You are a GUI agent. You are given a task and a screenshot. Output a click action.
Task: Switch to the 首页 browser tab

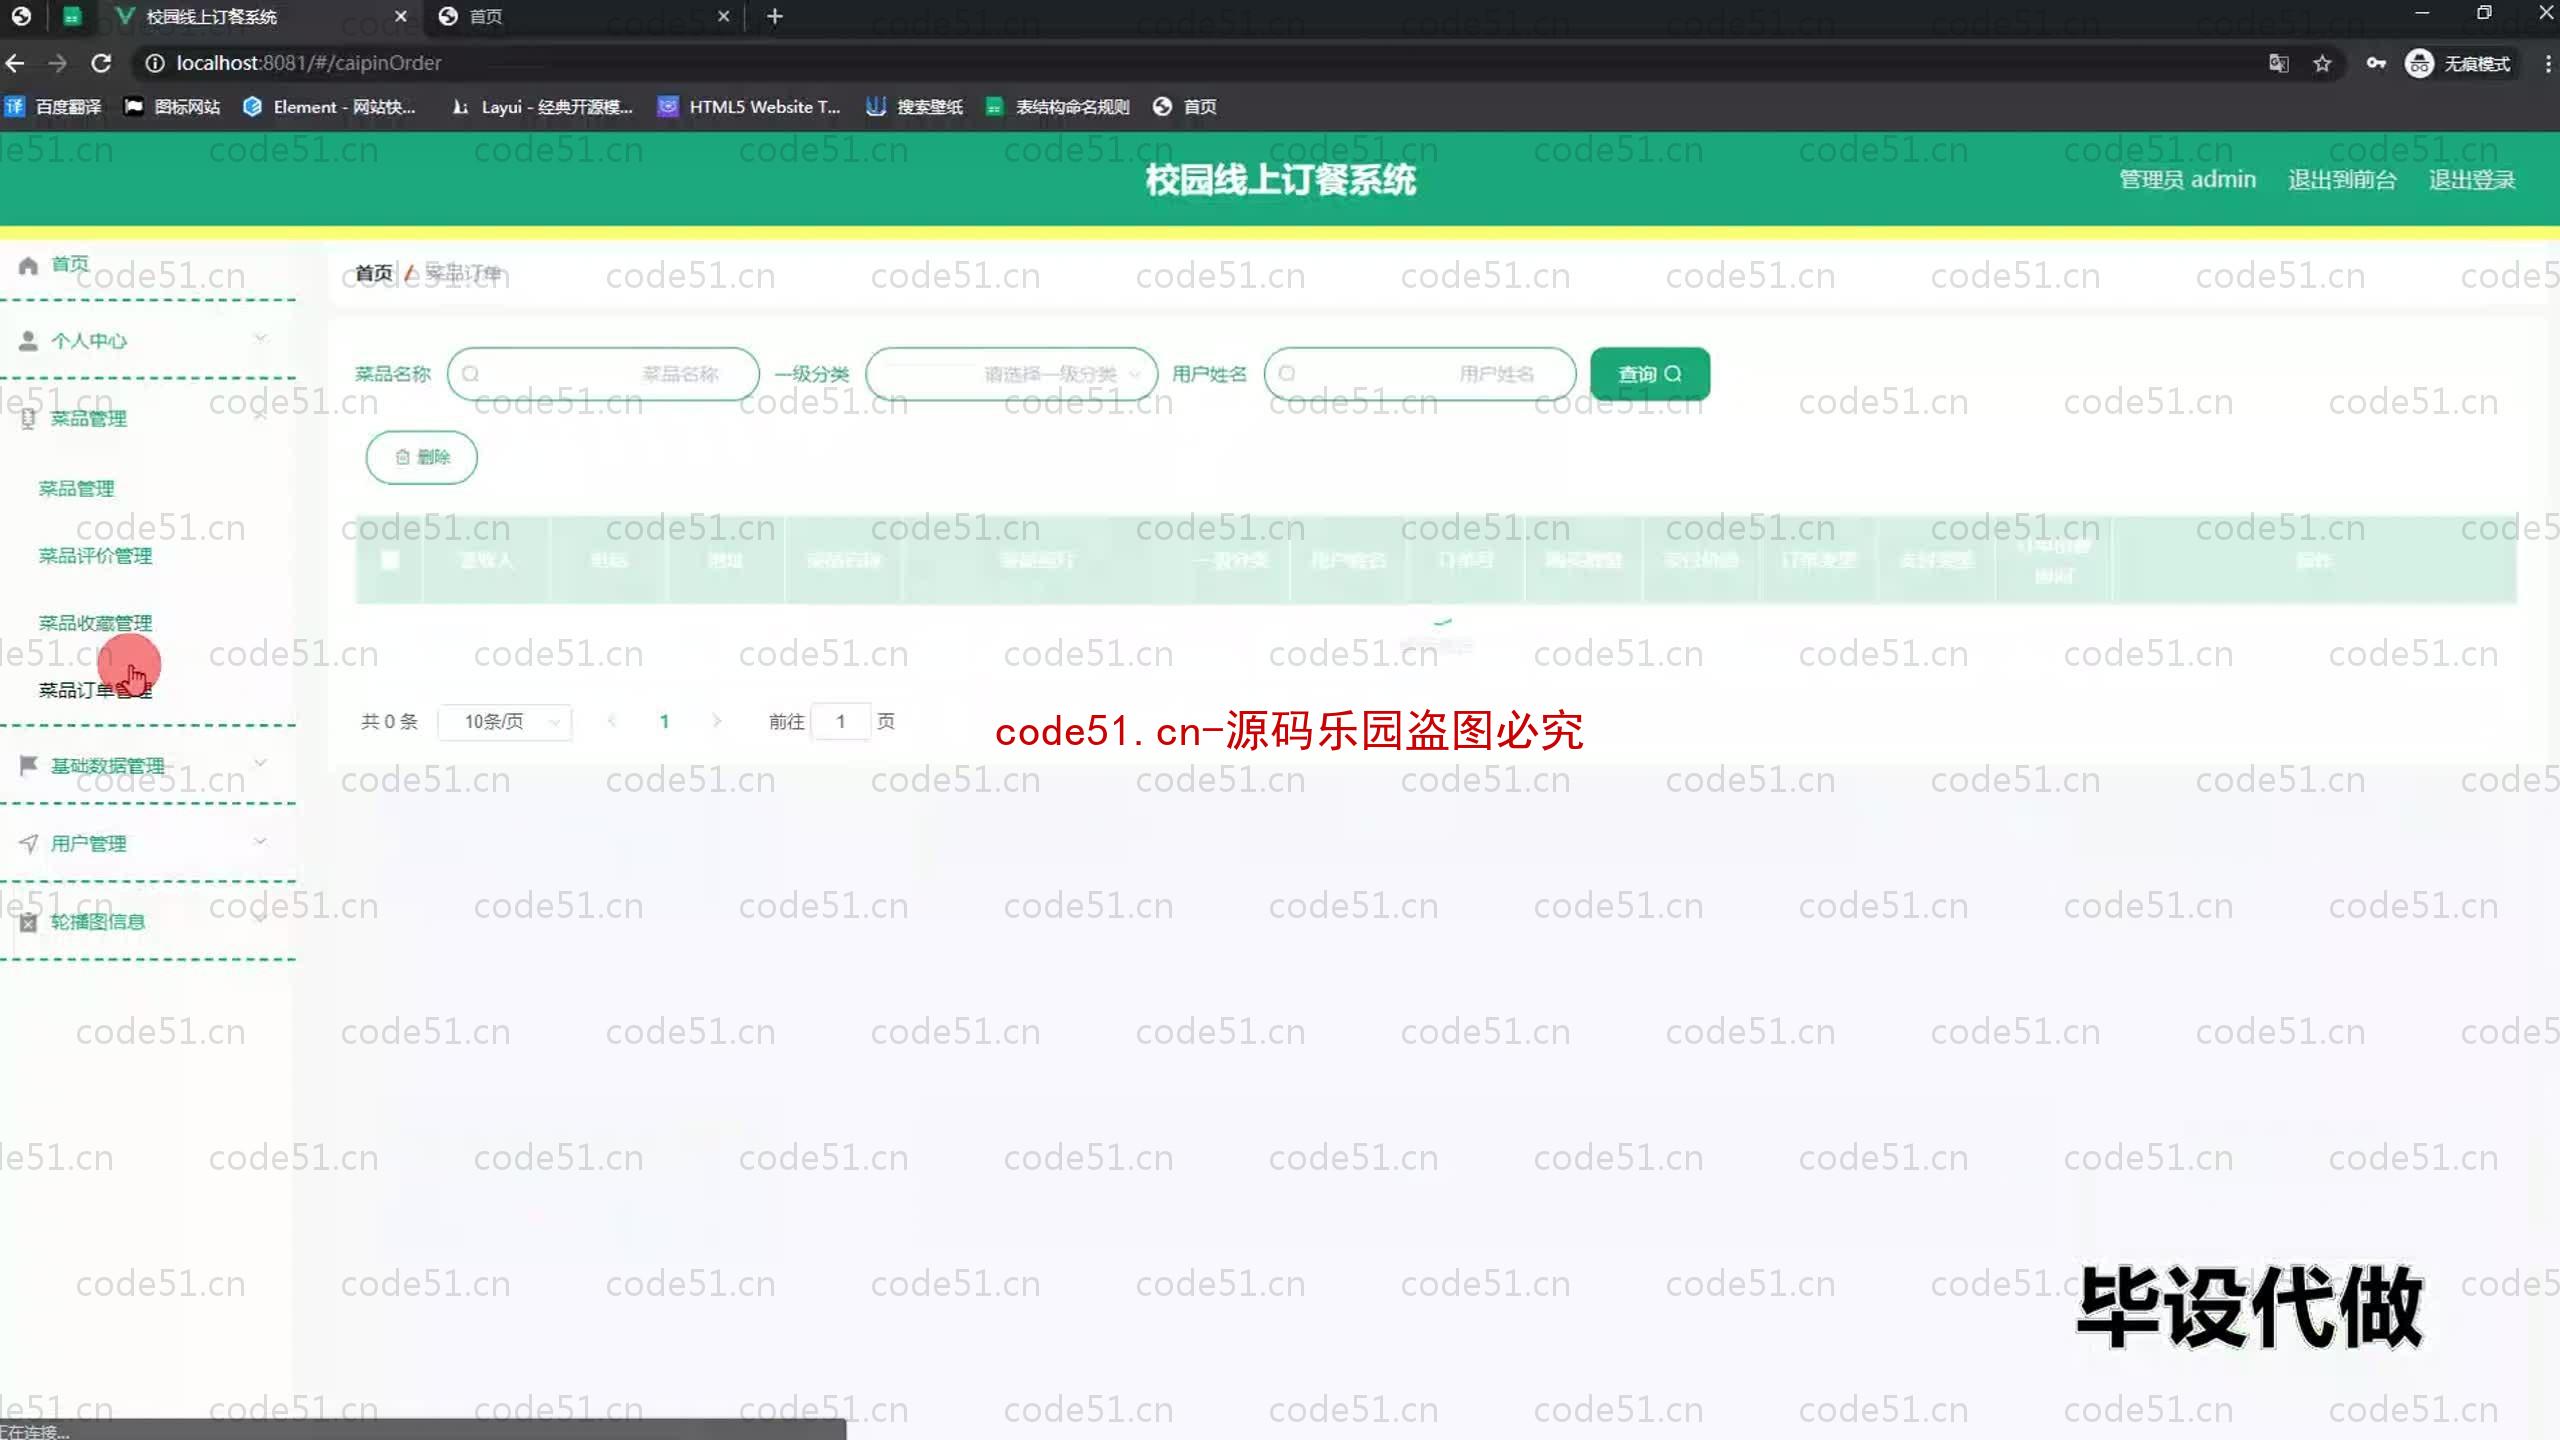pos(585,16)
